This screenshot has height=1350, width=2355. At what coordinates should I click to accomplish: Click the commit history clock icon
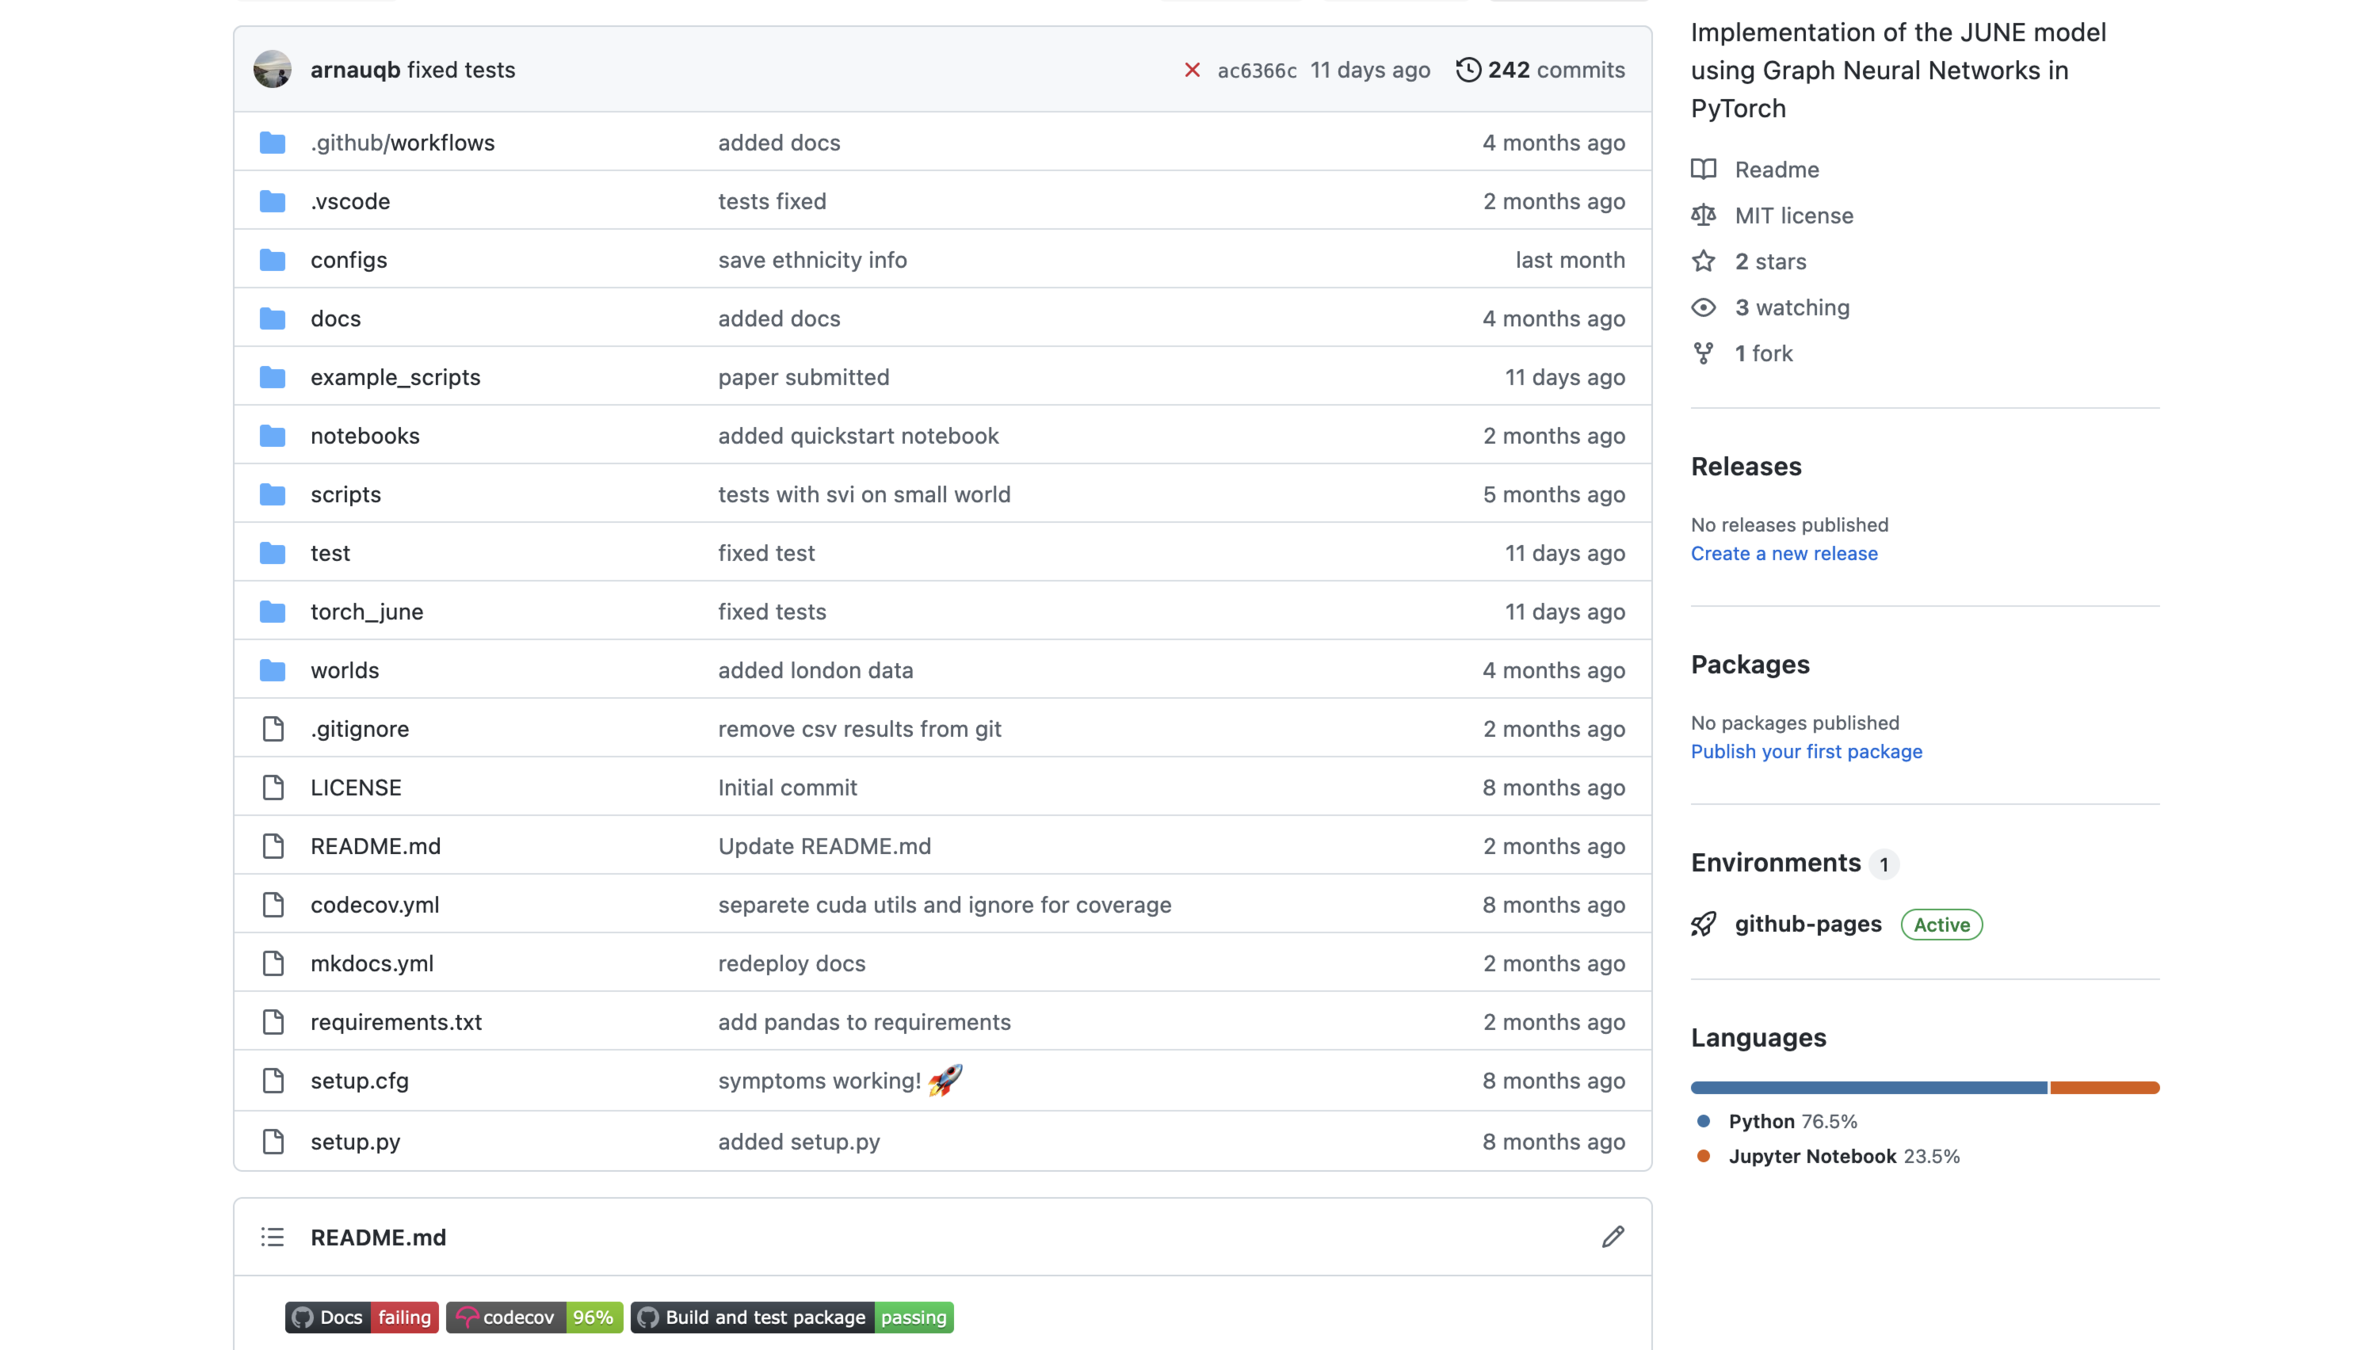tap(1467, 70)
